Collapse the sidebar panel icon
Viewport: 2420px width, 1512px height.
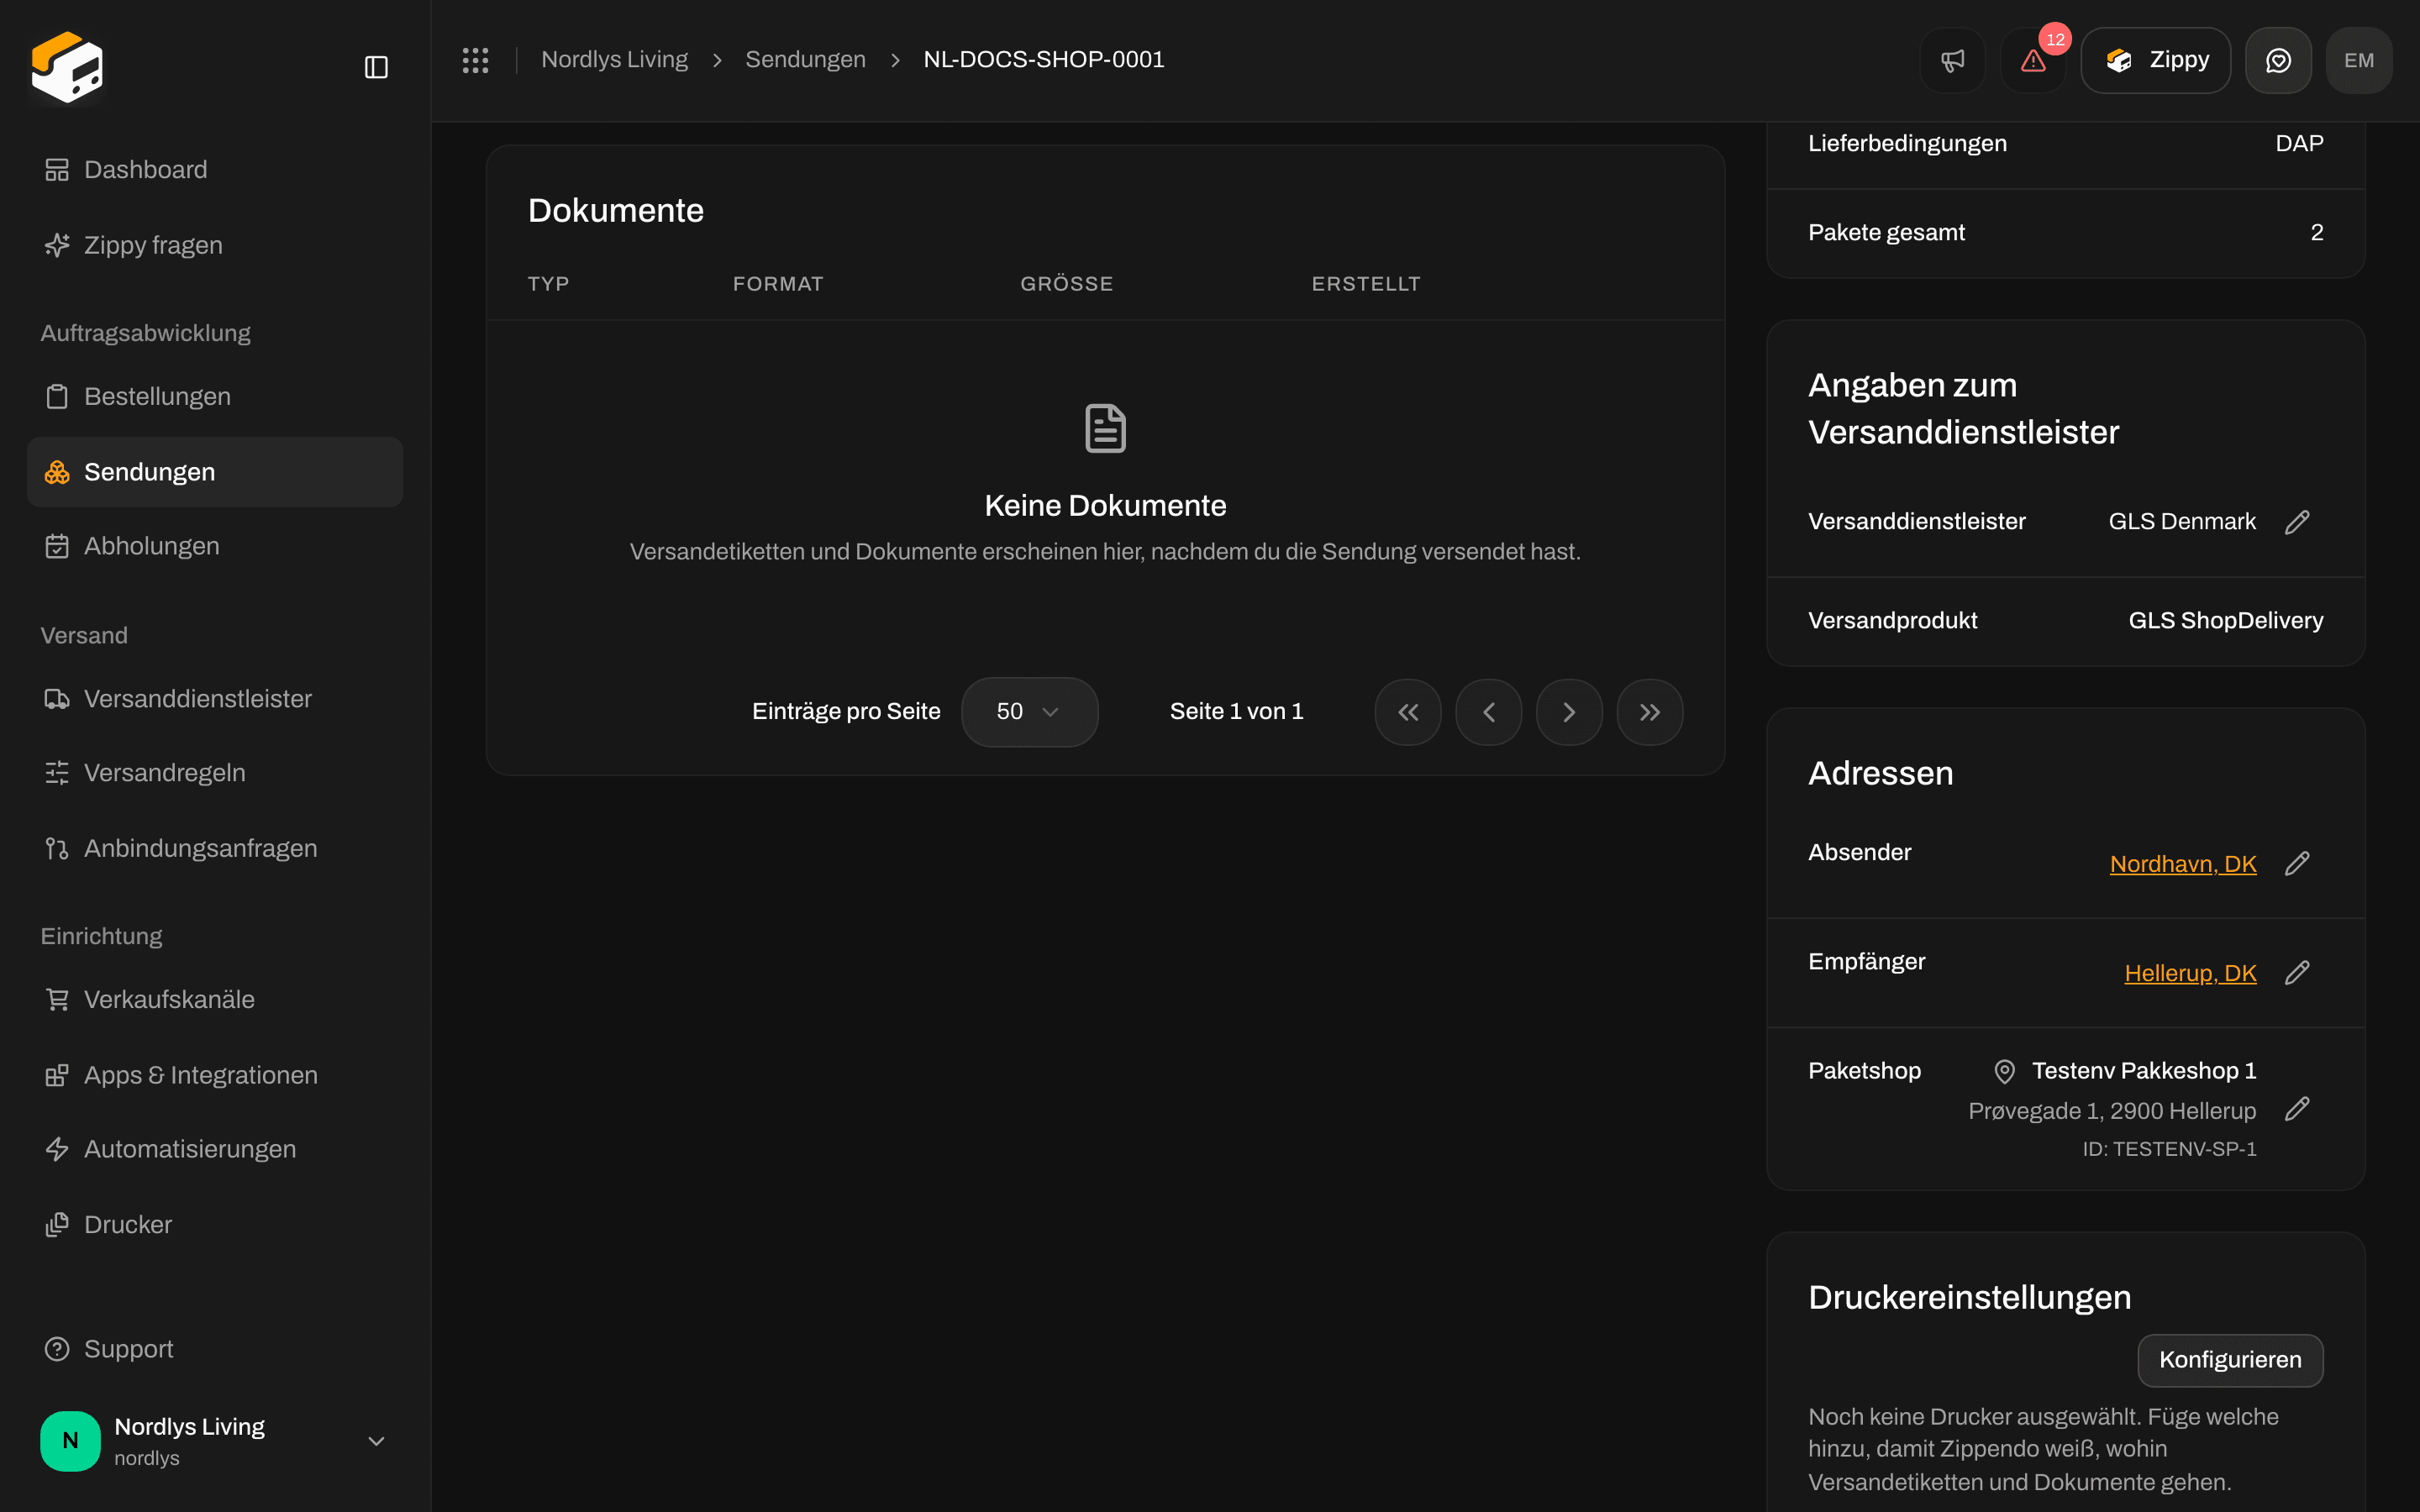[x=376, y=67]
